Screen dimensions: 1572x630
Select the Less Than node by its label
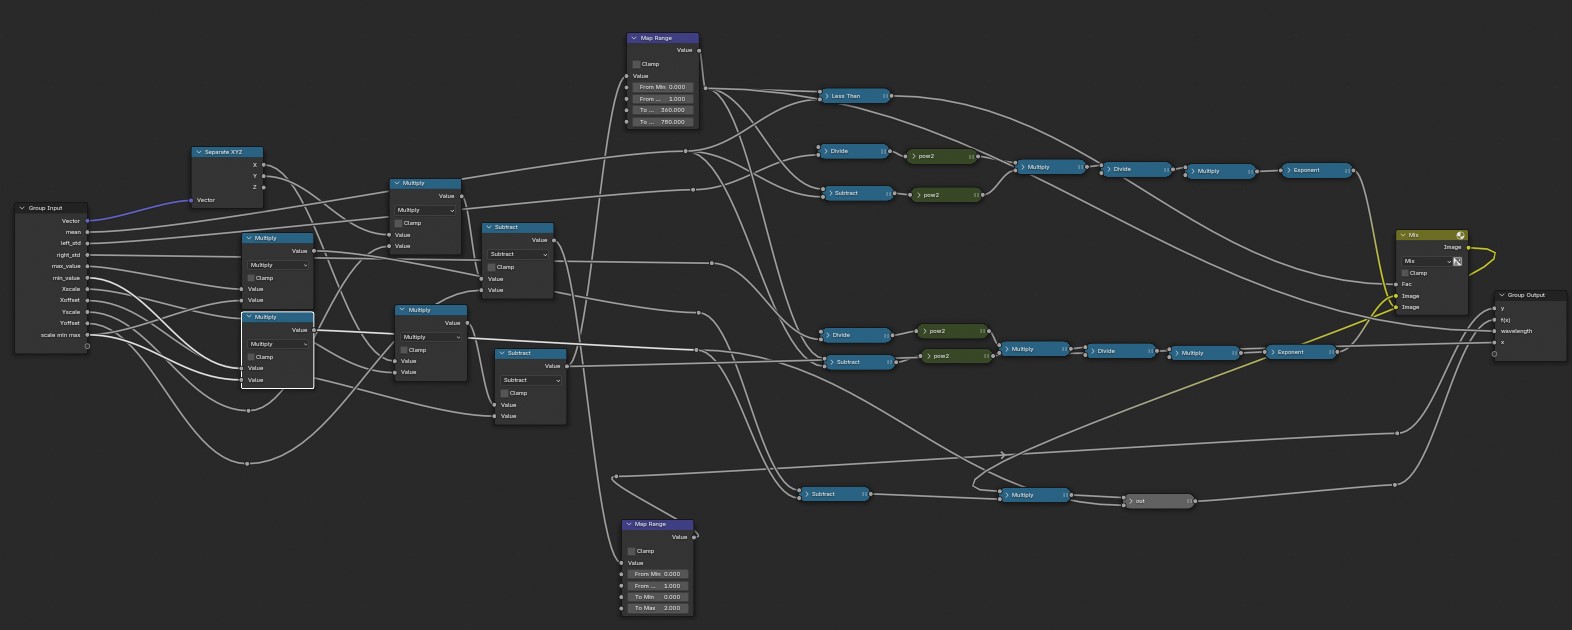pos(846,96)
